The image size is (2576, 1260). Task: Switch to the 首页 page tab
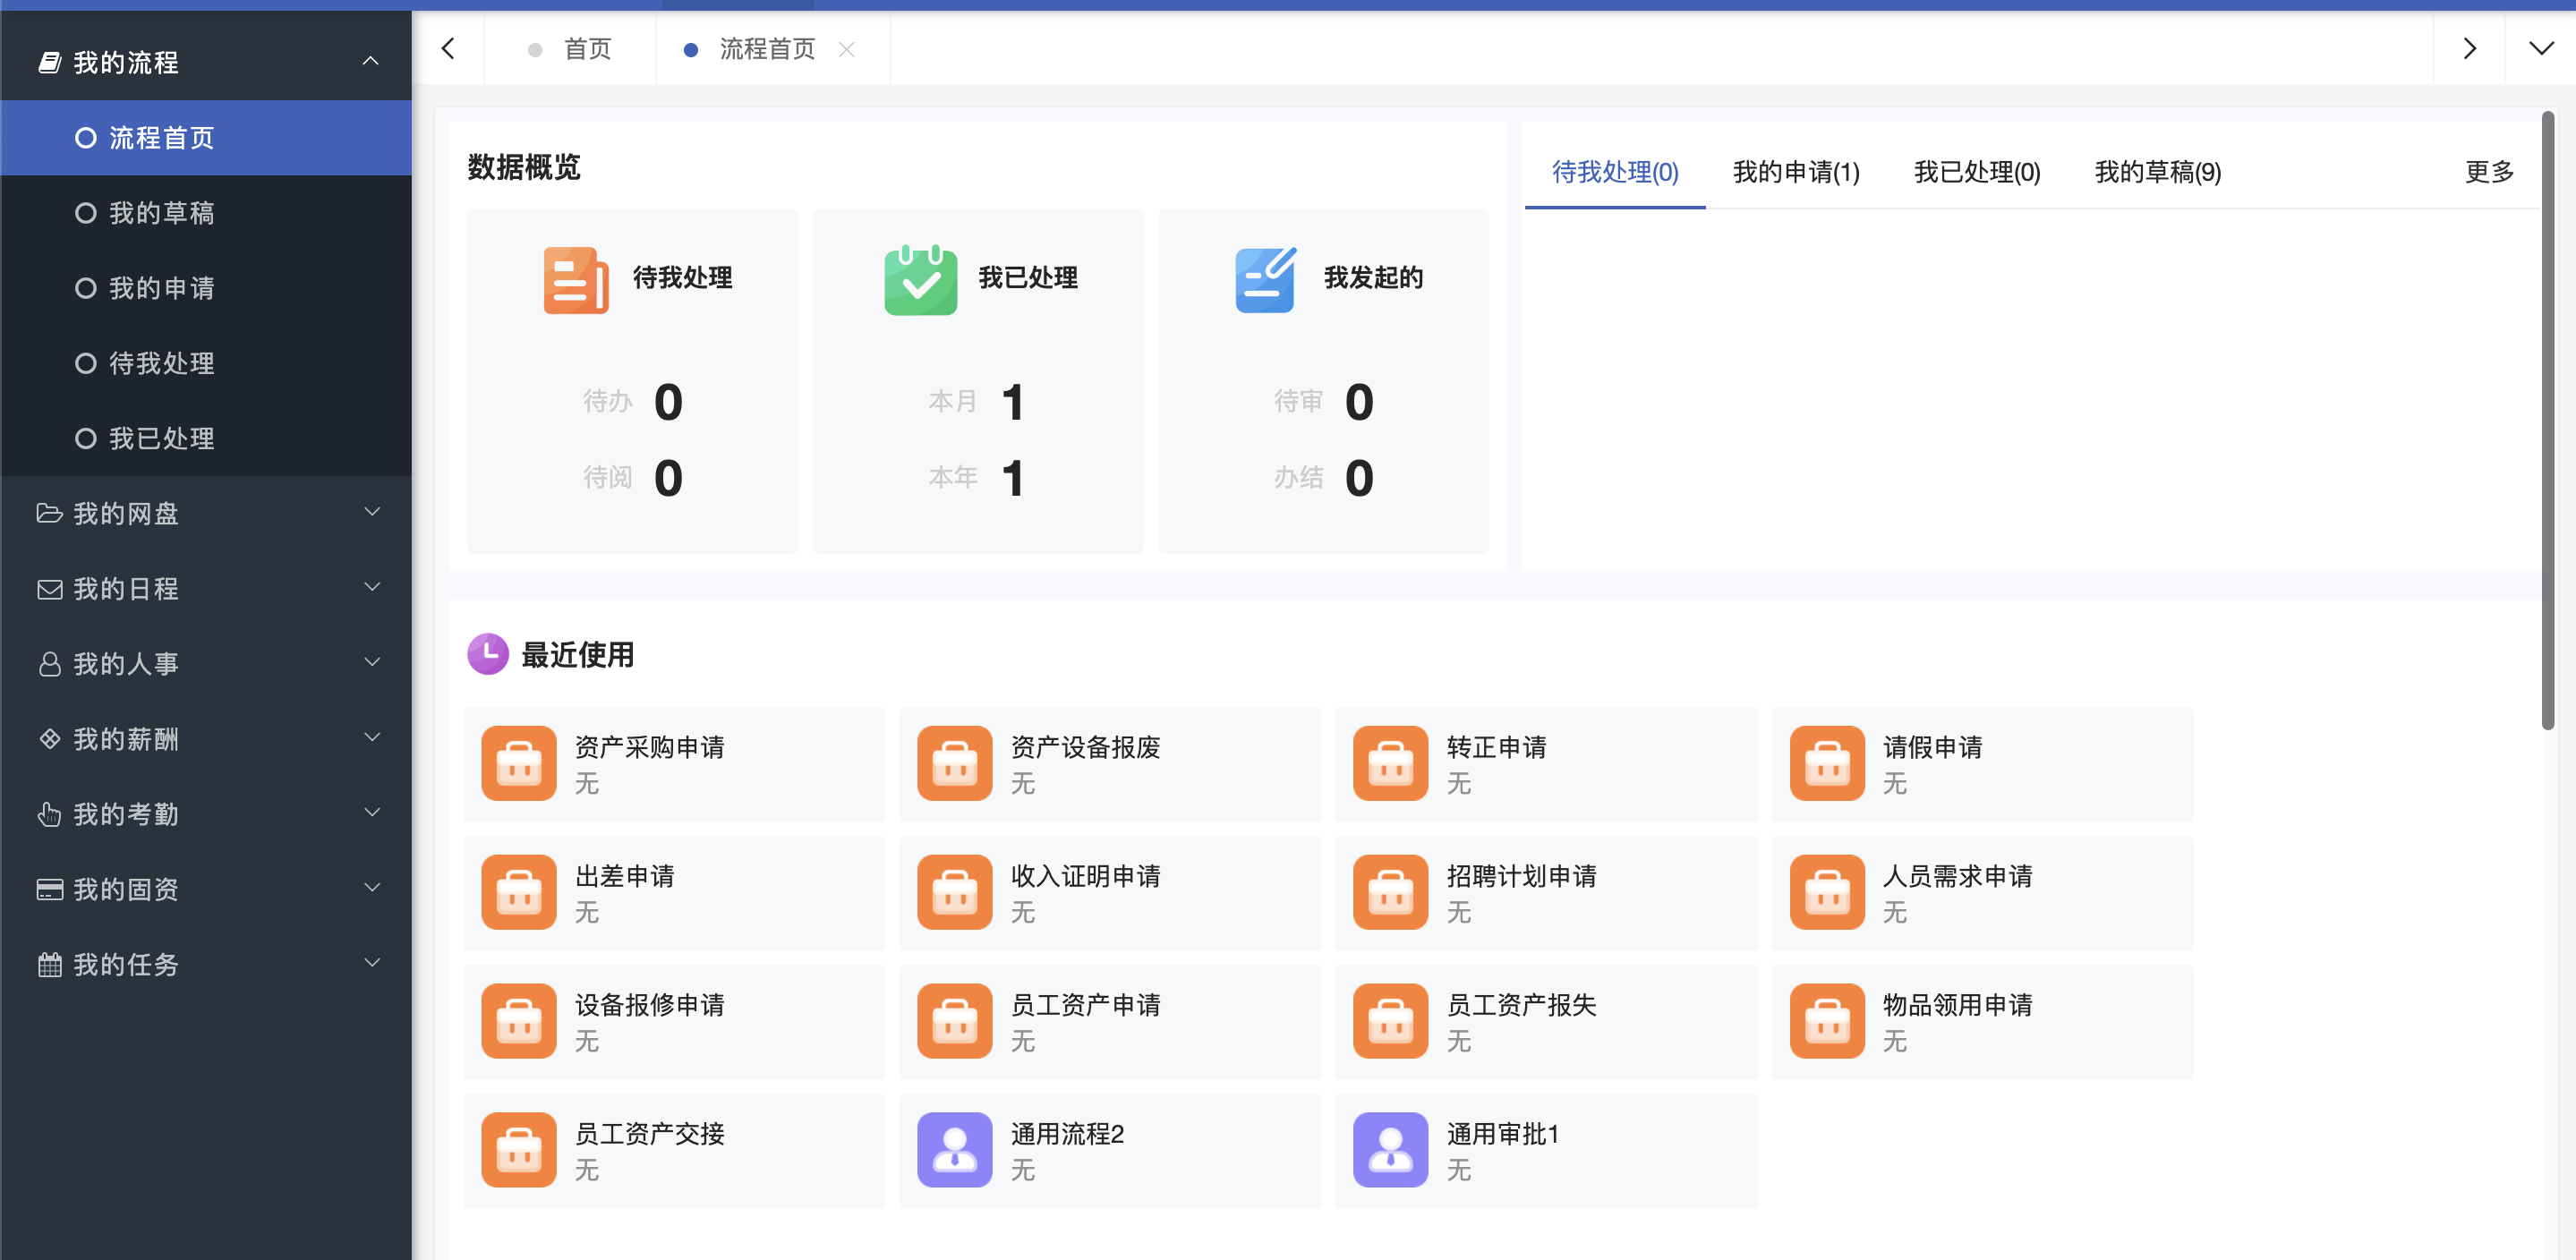pos(570,48)
